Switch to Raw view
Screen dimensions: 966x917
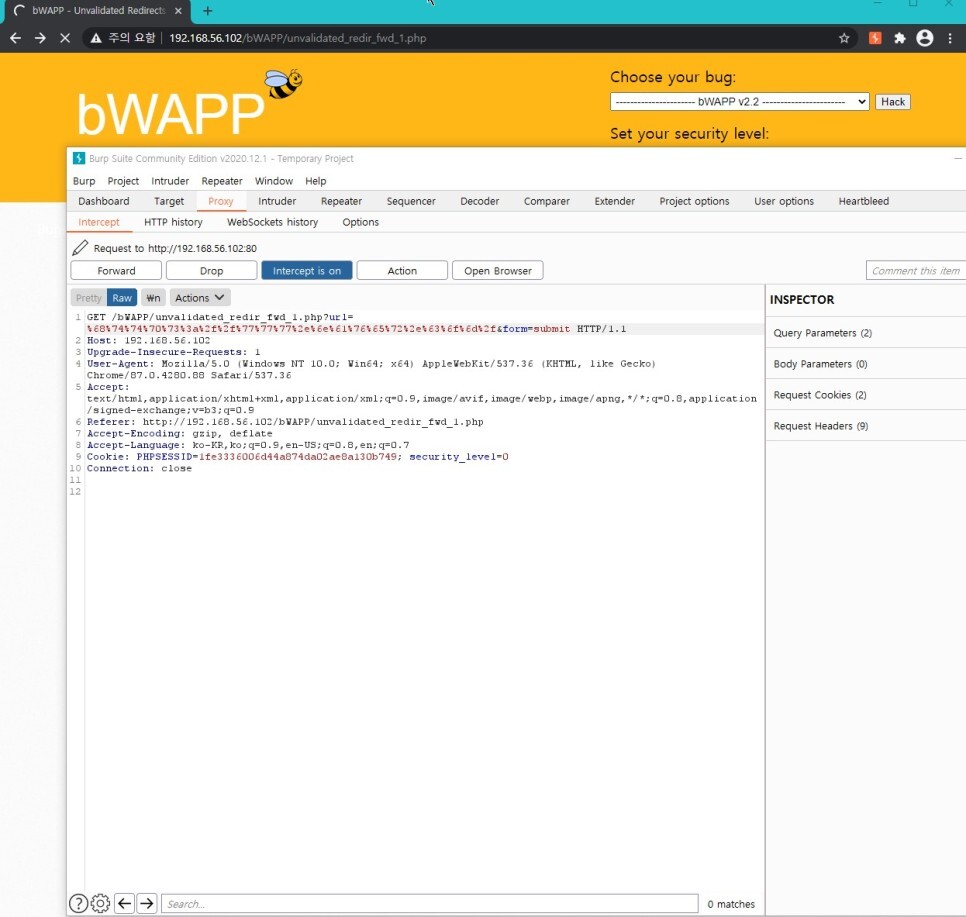point(122,298)
